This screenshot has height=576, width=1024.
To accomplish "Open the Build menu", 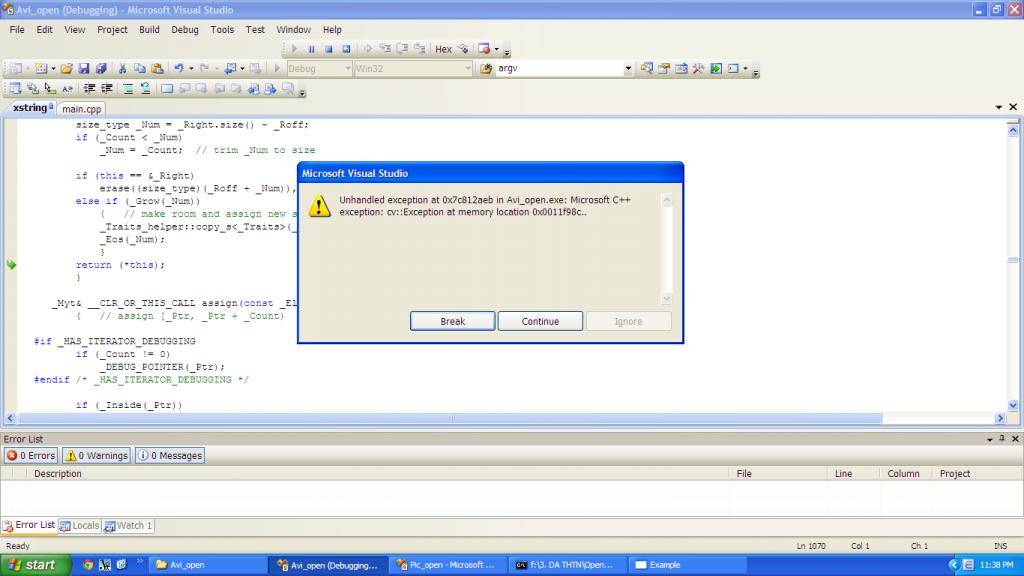I will pyautogui.click(x=149, y=29).
